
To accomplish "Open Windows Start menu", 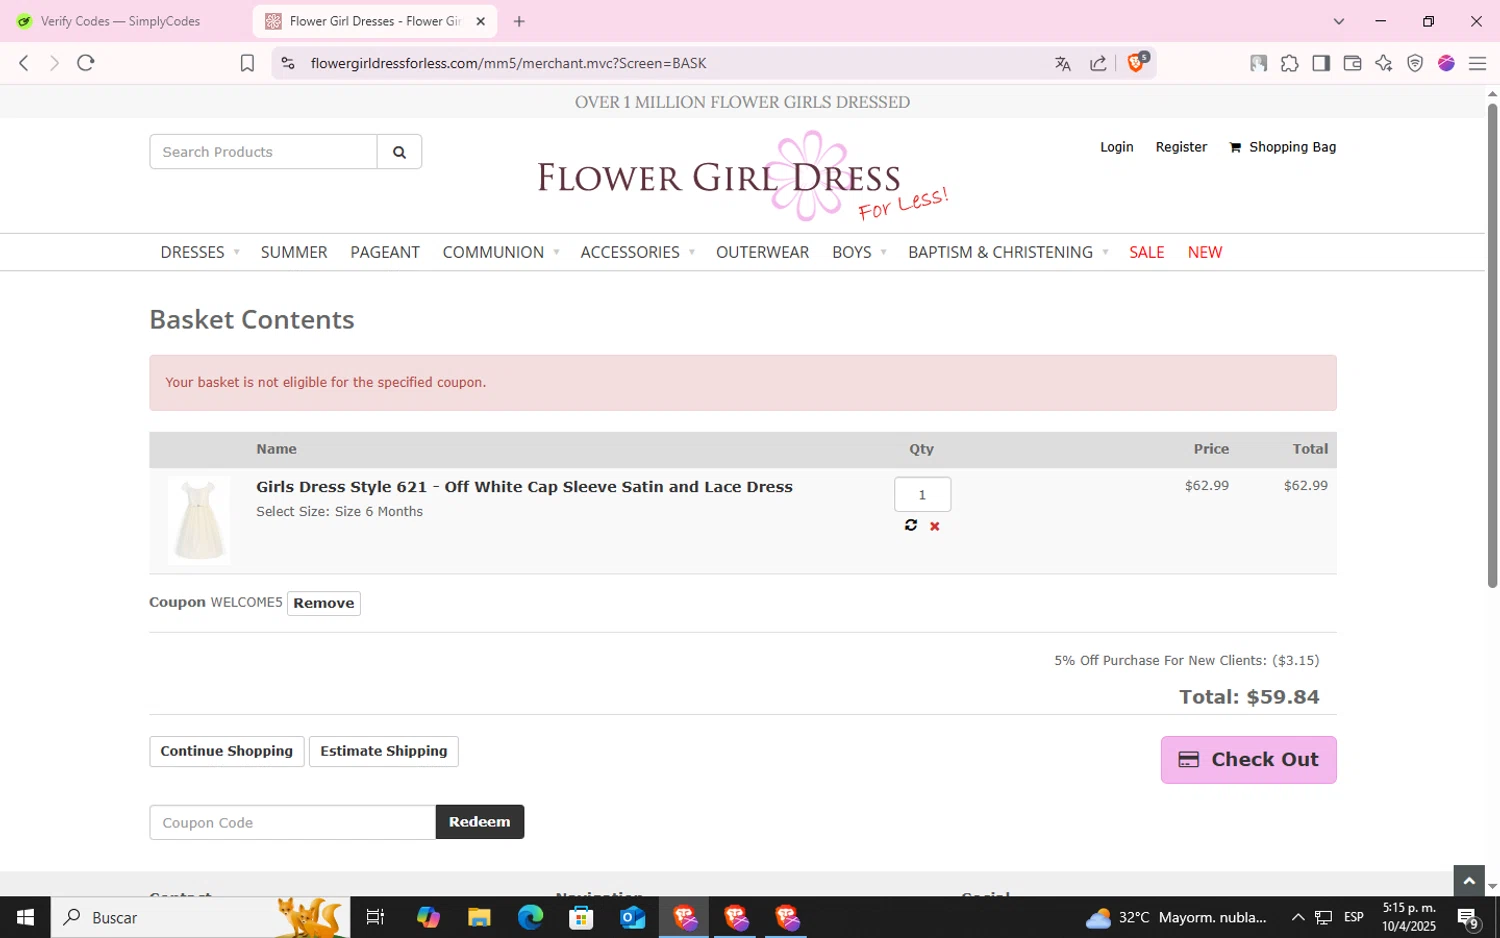I will pyautogui.click(x=25, y=917).
